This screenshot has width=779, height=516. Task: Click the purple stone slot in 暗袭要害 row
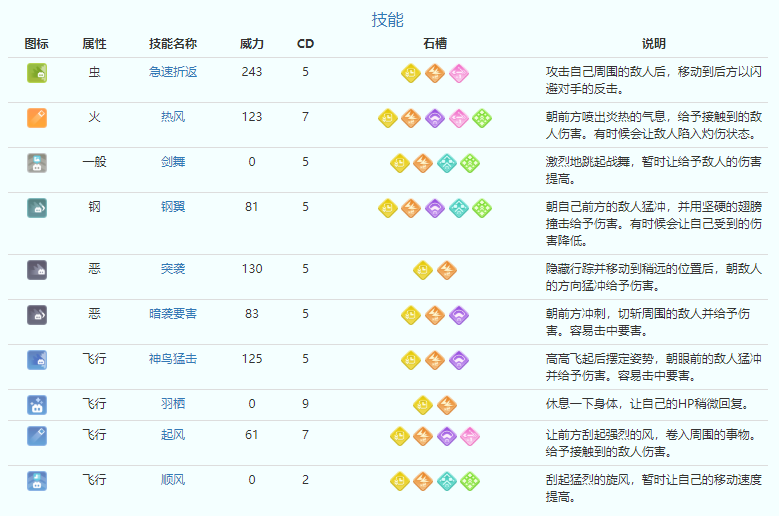459,315
